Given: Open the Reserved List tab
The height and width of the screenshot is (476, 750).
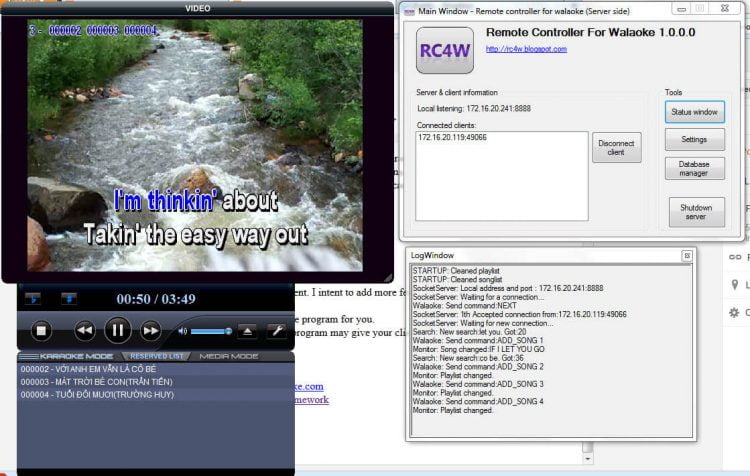Looking at the screenshot, I should click(156, 356).
